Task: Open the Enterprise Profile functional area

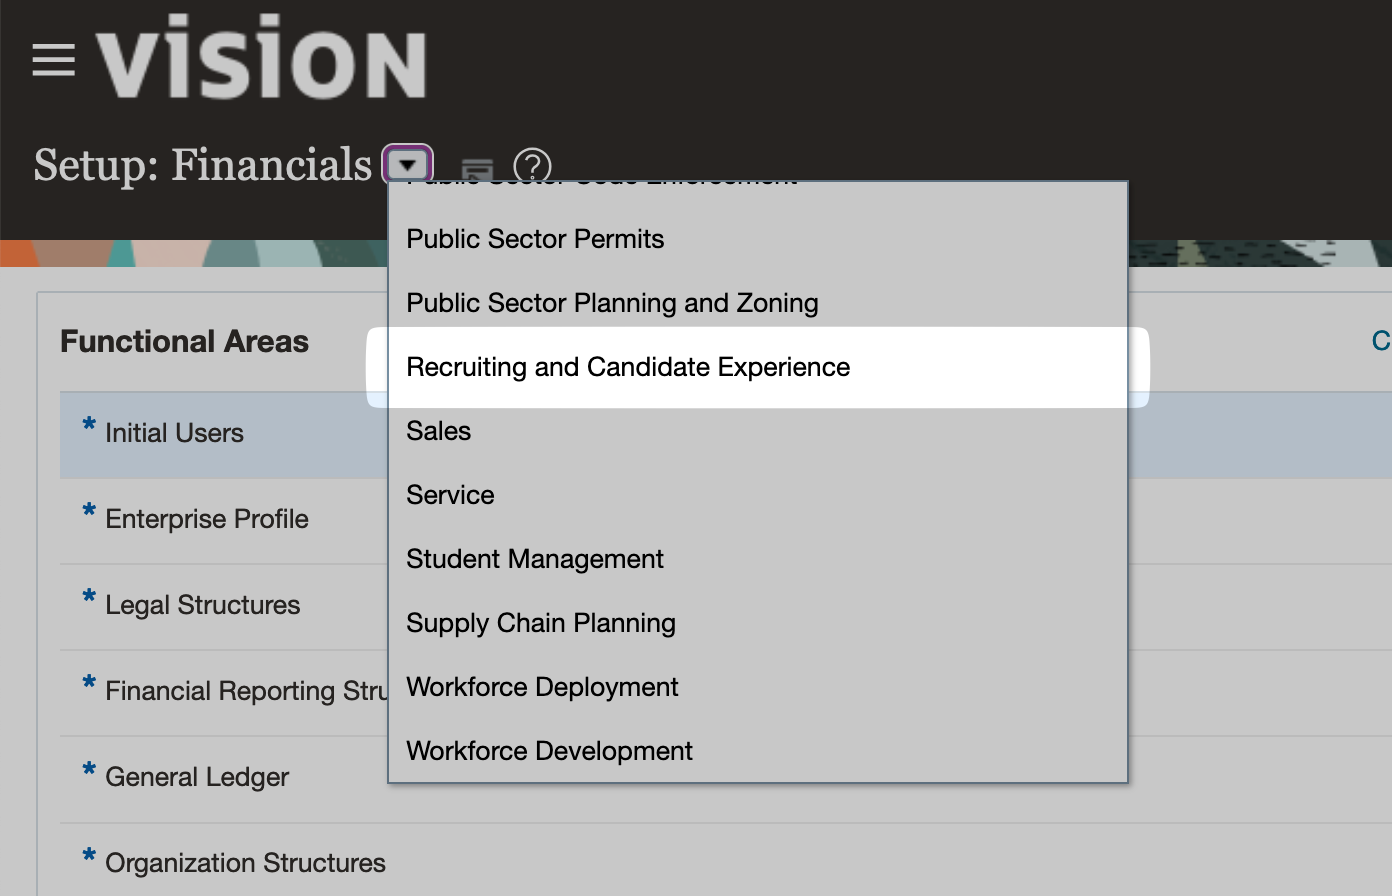Action: point(207,519)
